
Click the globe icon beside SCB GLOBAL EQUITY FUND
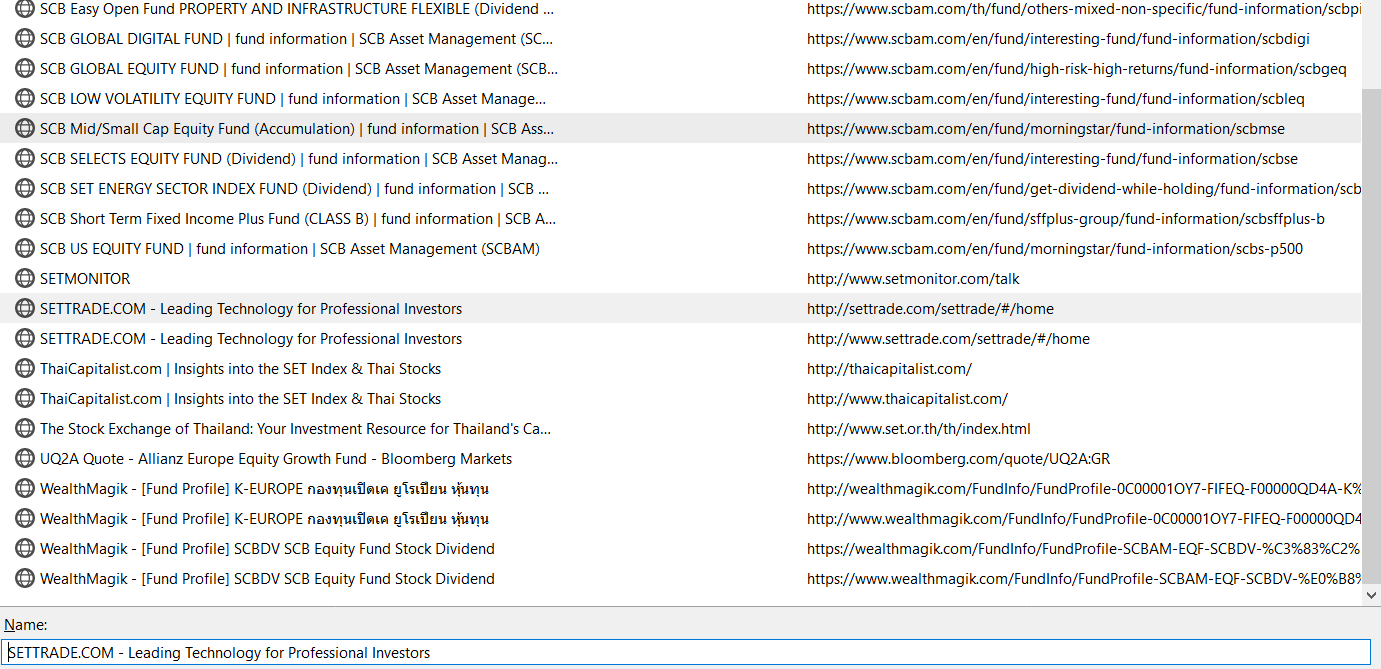pyautogui.click(x=25, y=69)
